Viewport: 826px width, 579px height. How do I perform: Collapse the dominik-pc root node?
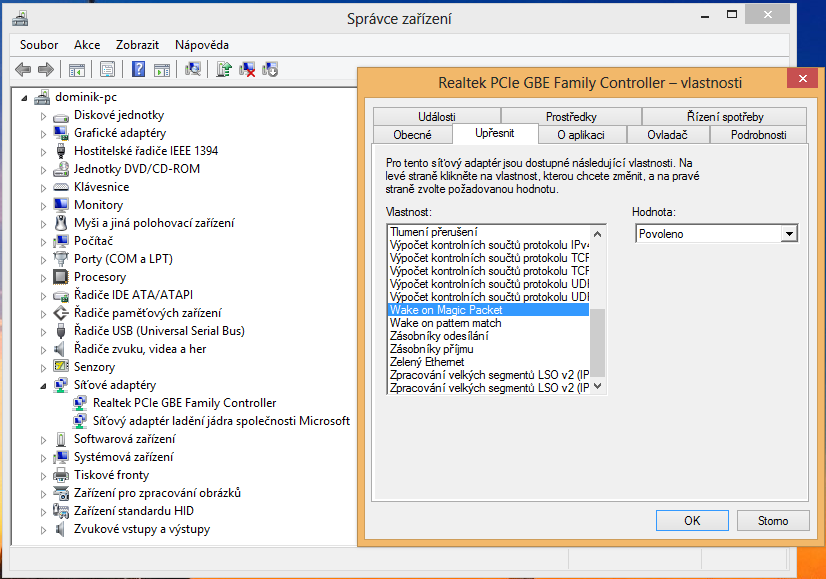pos(24,98)
